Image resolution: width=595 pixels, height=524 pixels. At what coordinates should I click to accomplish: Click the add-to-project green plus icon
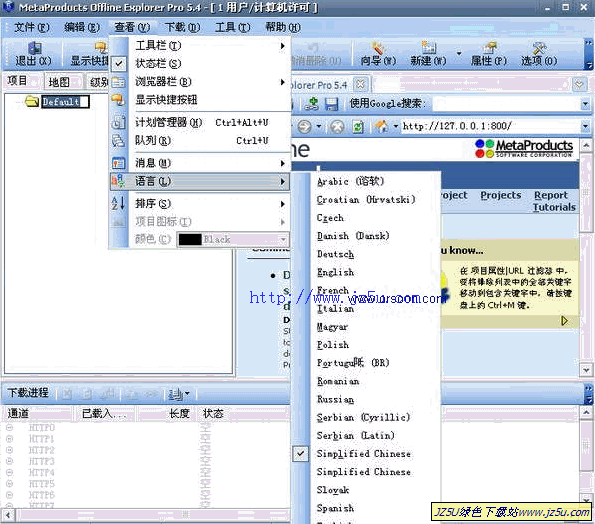312,104
